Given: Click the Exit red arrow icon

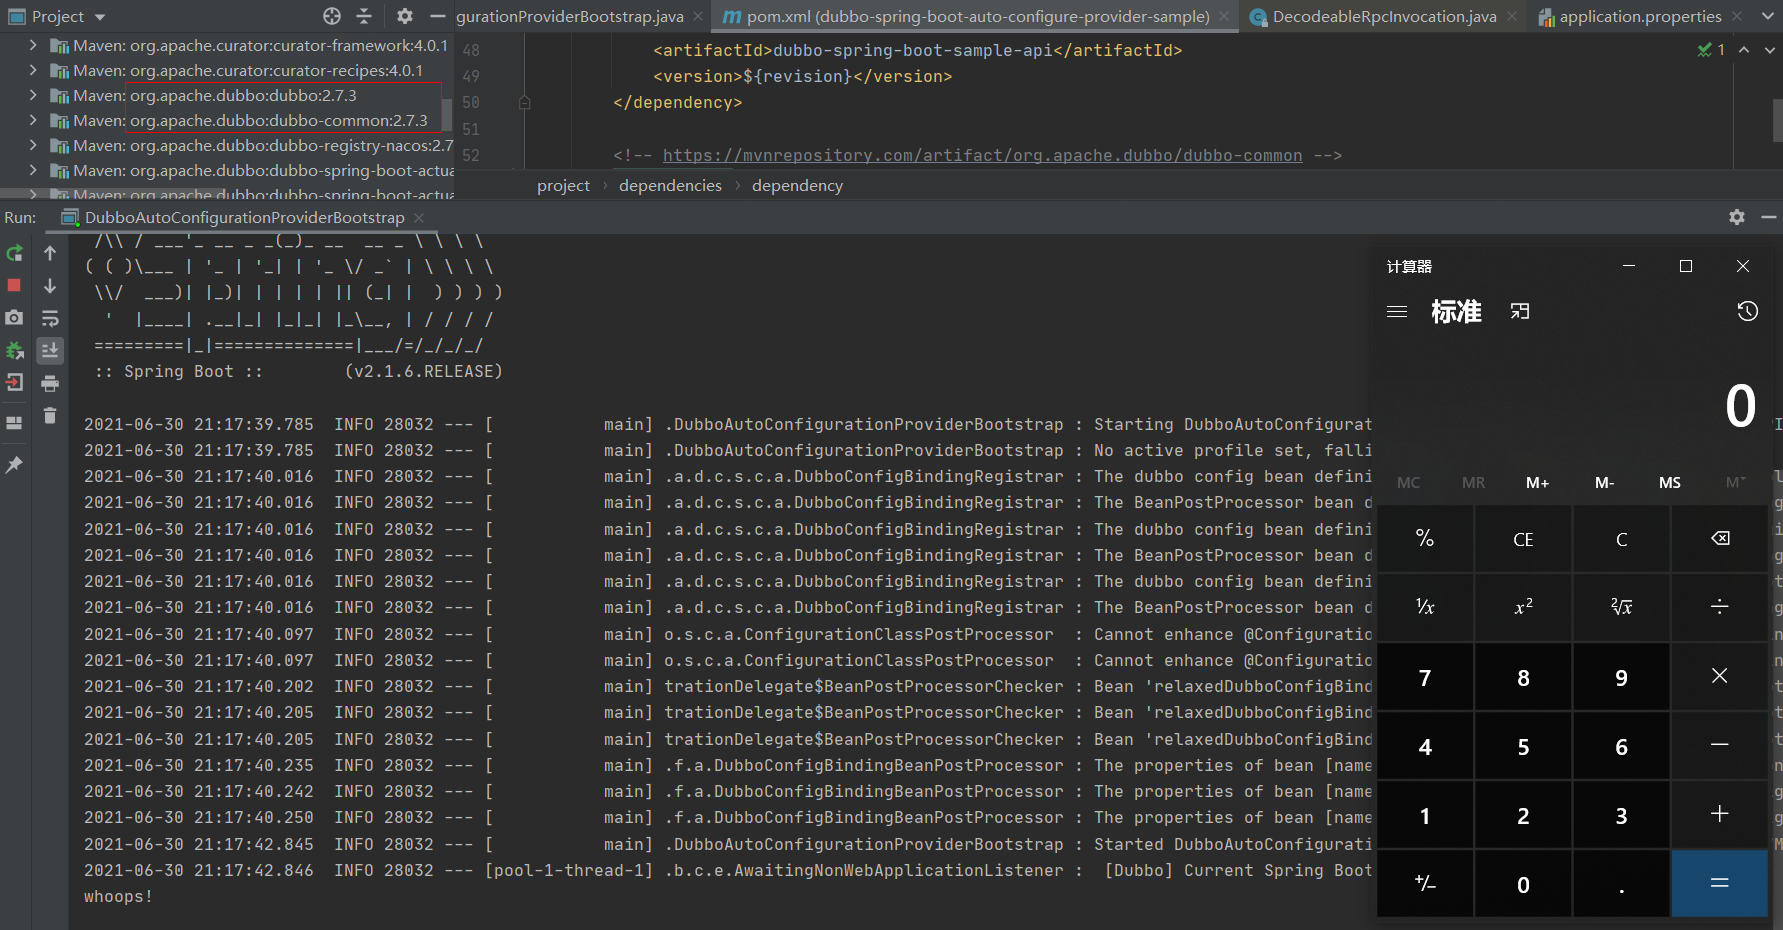Looking at the screenshot, I should [14, 383].
